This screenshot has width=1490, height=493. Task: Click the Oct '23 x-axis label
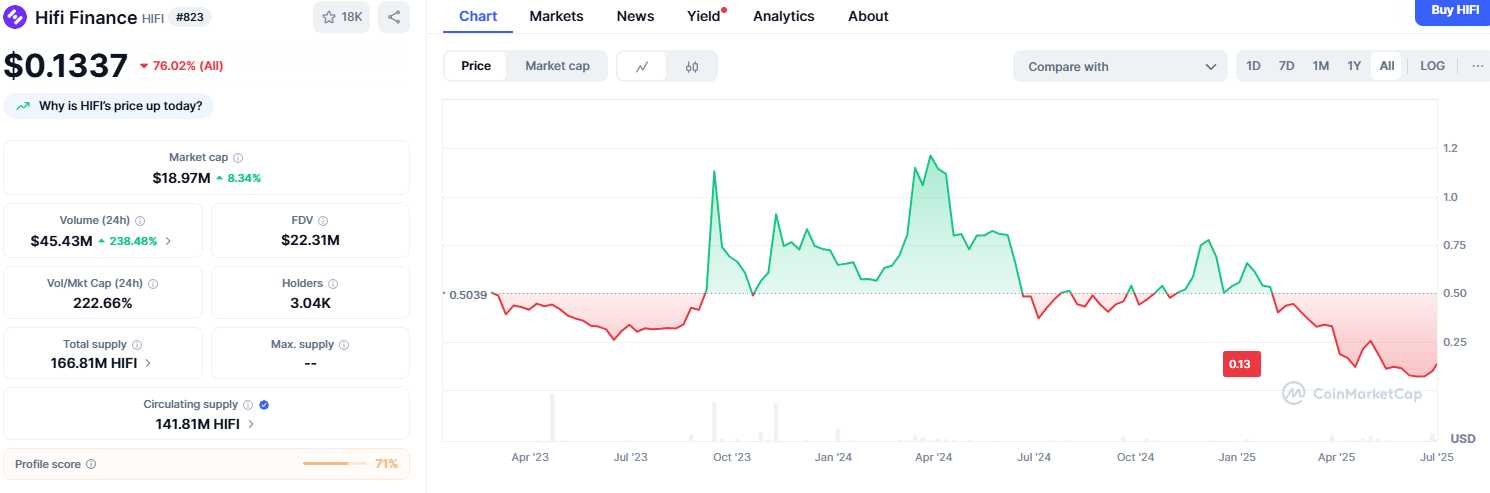pyautogui.click(x=731, y=457)
